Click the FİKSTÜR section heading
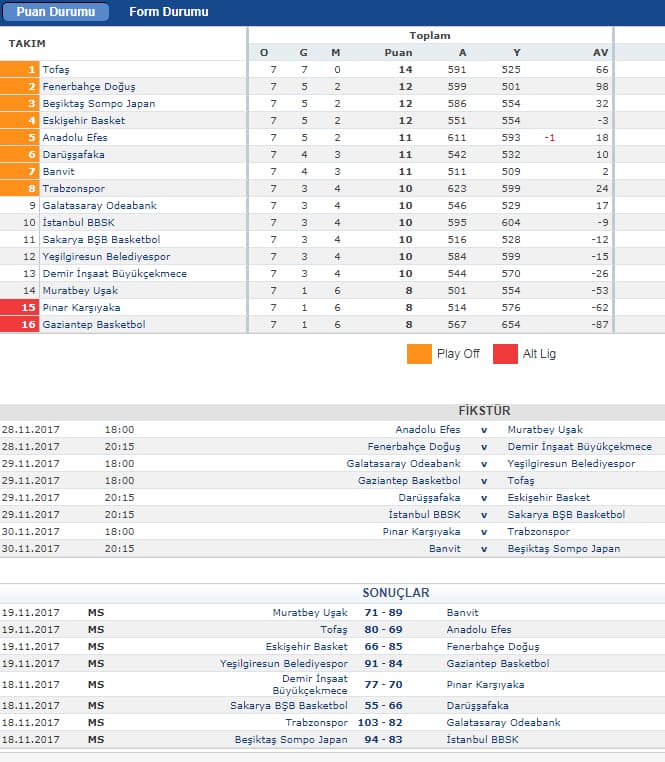 point(484,411)
